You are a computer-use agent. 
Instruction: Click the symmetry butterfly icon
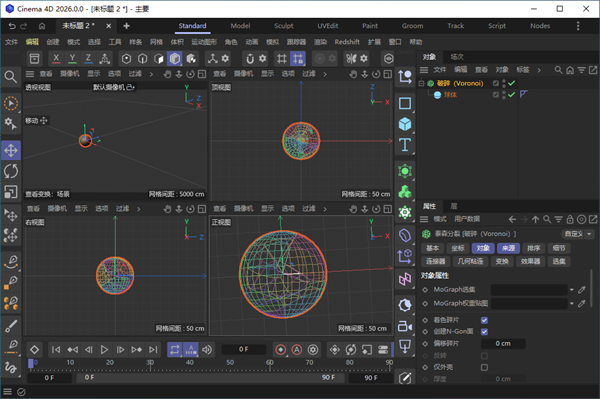click(x=351, y=59)
